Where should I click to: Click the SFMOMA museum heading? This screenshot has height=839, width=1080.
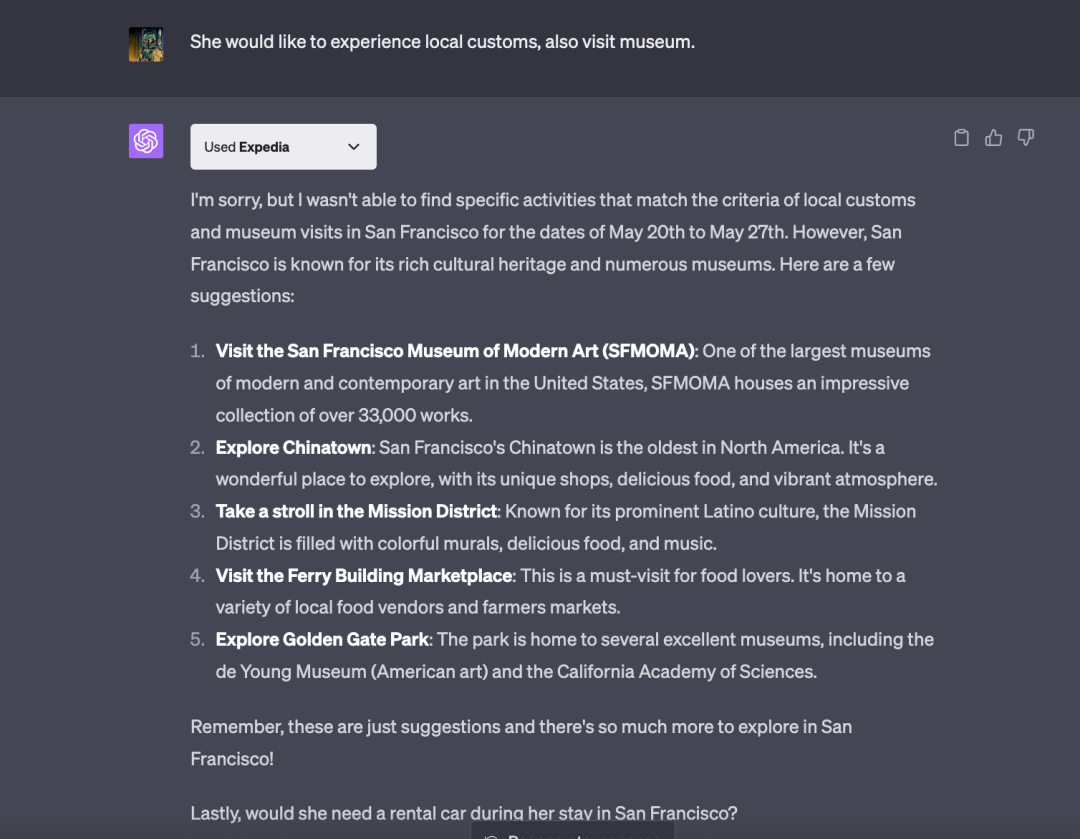coord(455,351)
